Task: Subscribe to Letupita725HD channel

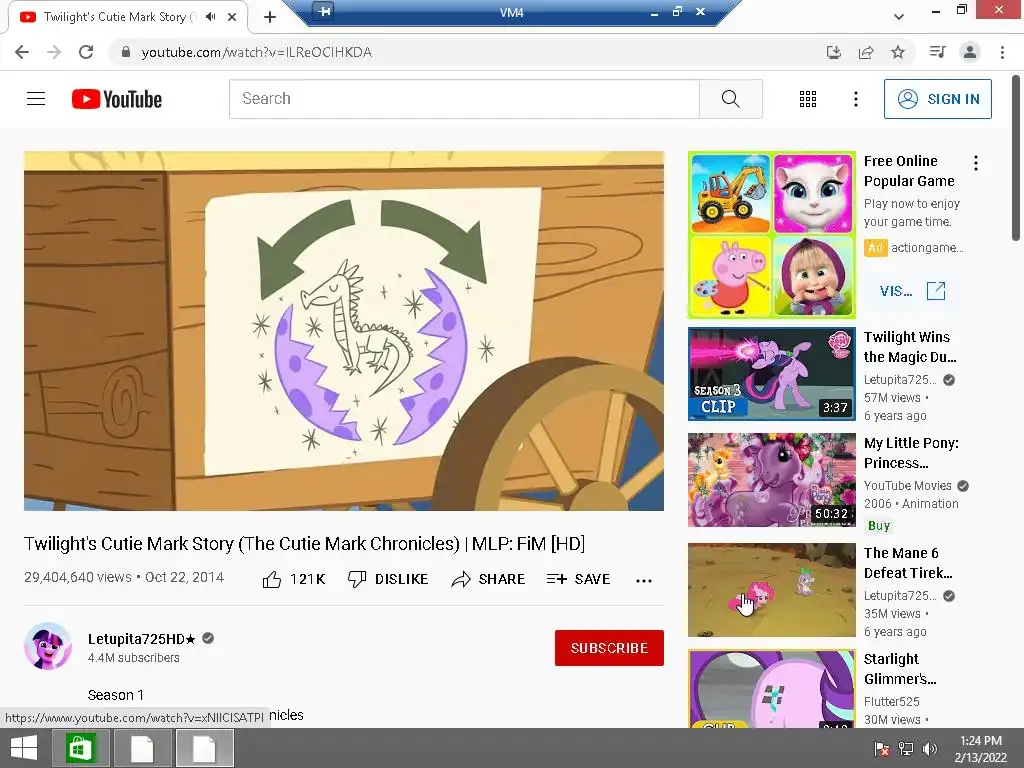Action: click(609, 648)
